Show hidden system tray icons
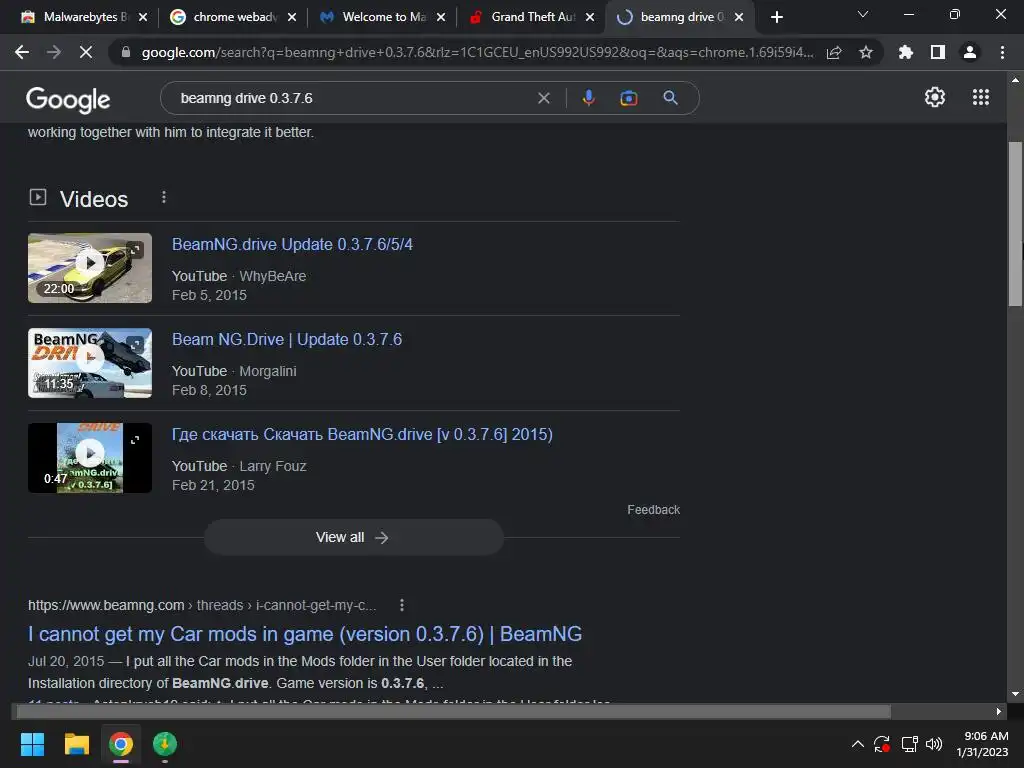Screen dimensions: 1024x768 click(x=857, y=744)
